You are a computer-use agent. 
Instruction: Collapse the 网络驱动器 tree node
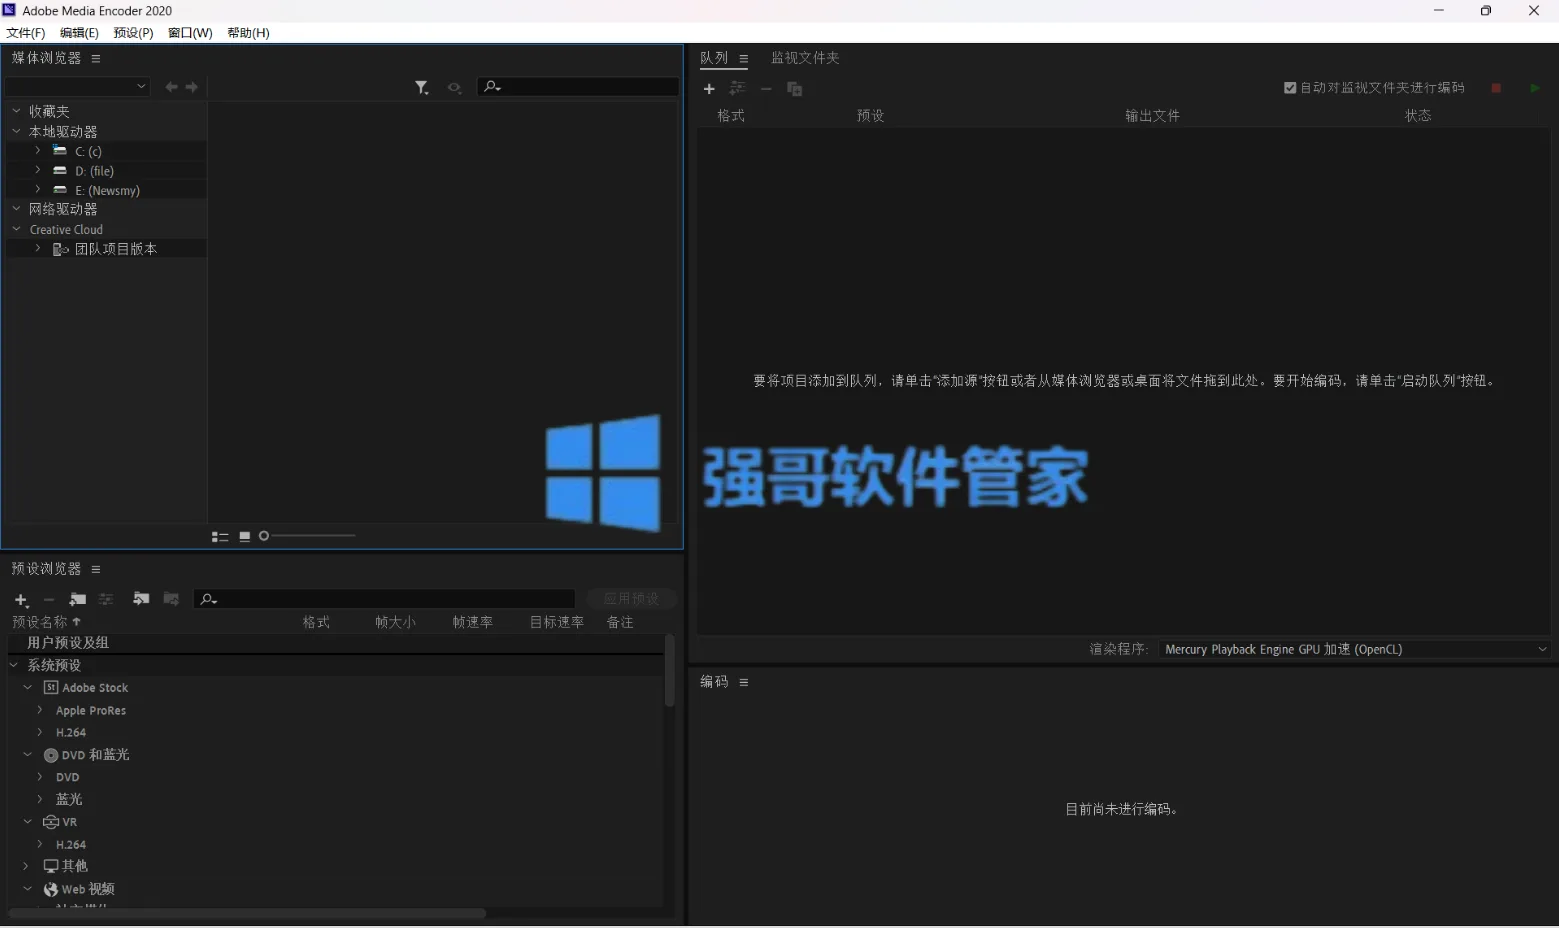click(16, 209)
